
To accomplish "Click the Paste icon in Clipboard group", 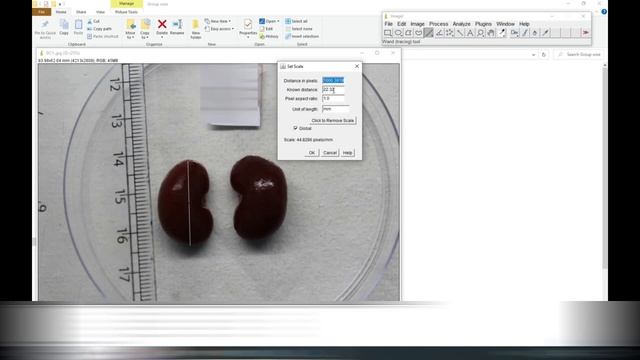I will [78, 24].
